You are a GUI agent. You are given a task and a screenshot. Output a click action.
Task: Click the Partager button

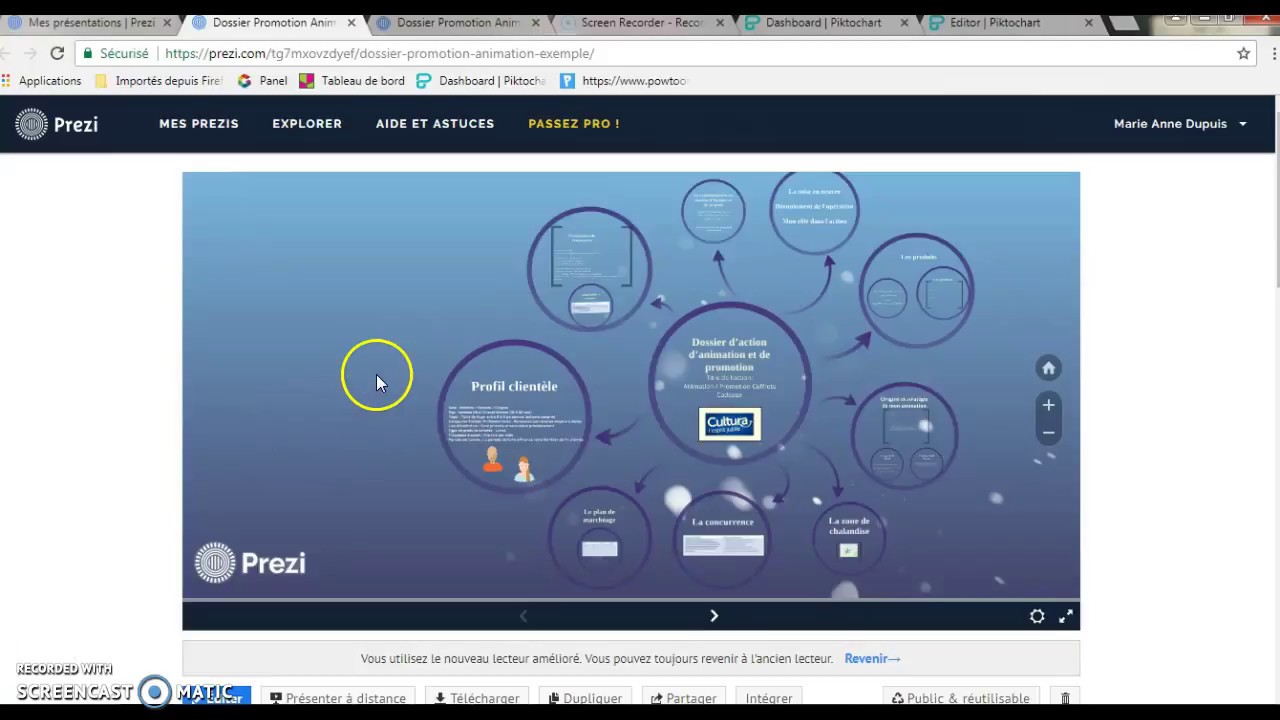(x=684, y=698)
